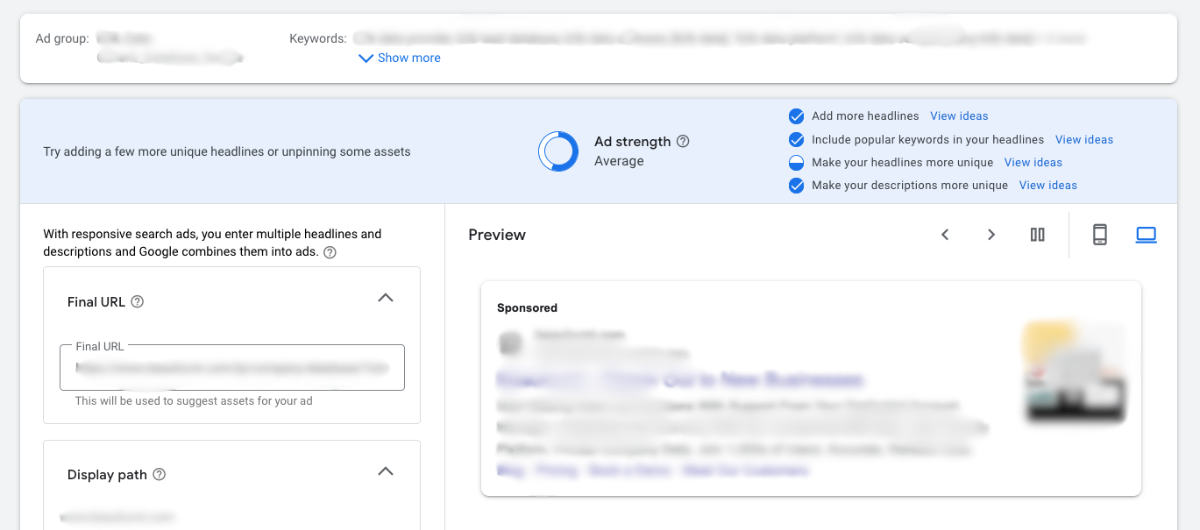The height and width of the screenshot is (530, 1200).
Task: Show the previous ad preview
Action: pyautogui.click(x=945, y=235)
